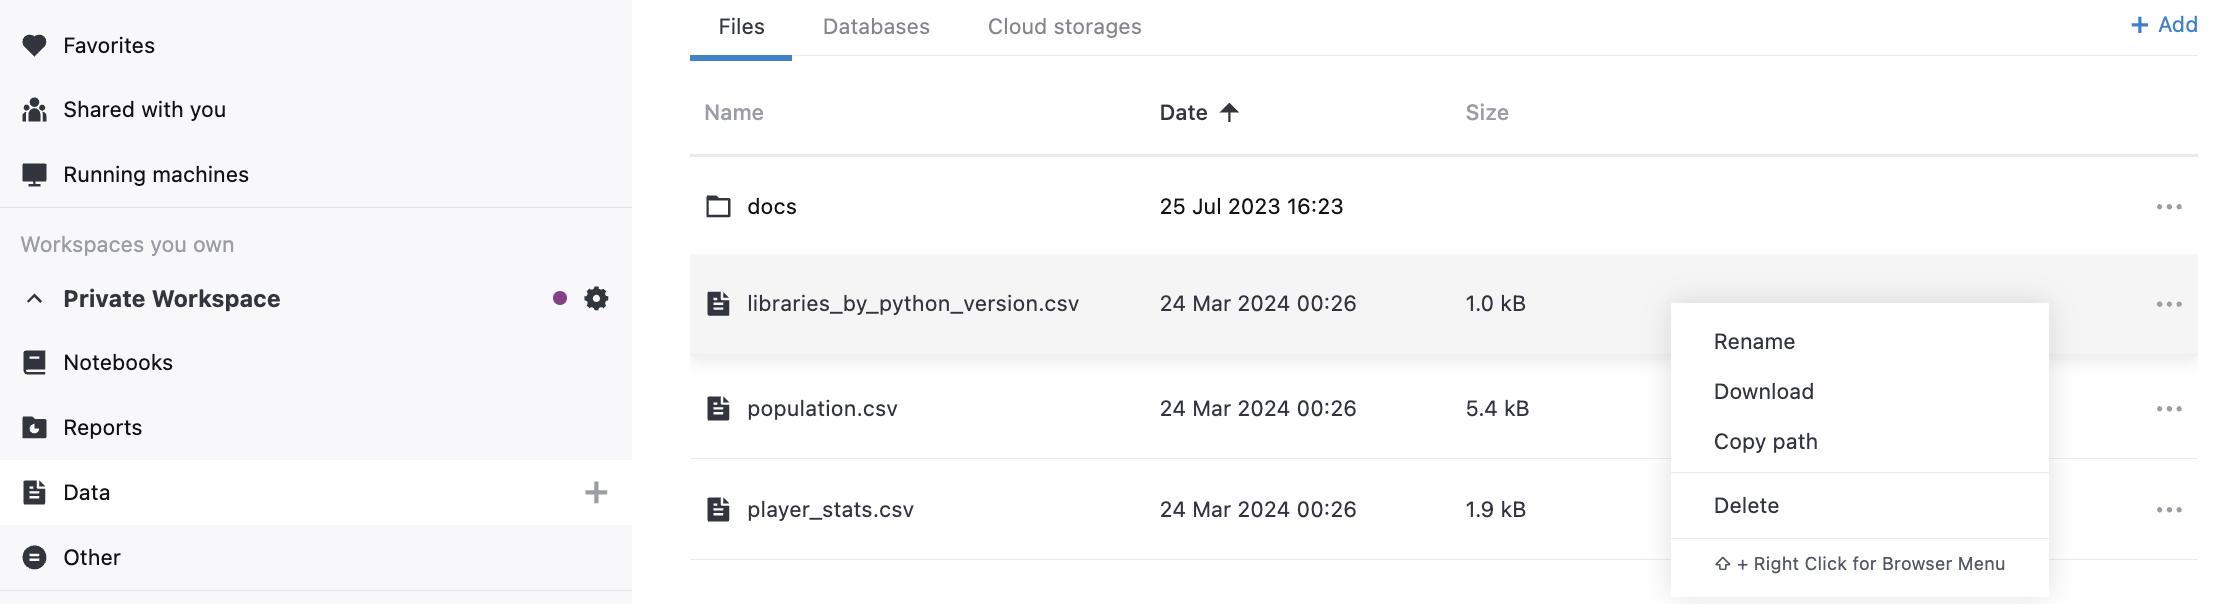The image size is (2240, 604).
Task: Open Shared with you people icon
Action: pyautogui.click(x=34, y=110)
